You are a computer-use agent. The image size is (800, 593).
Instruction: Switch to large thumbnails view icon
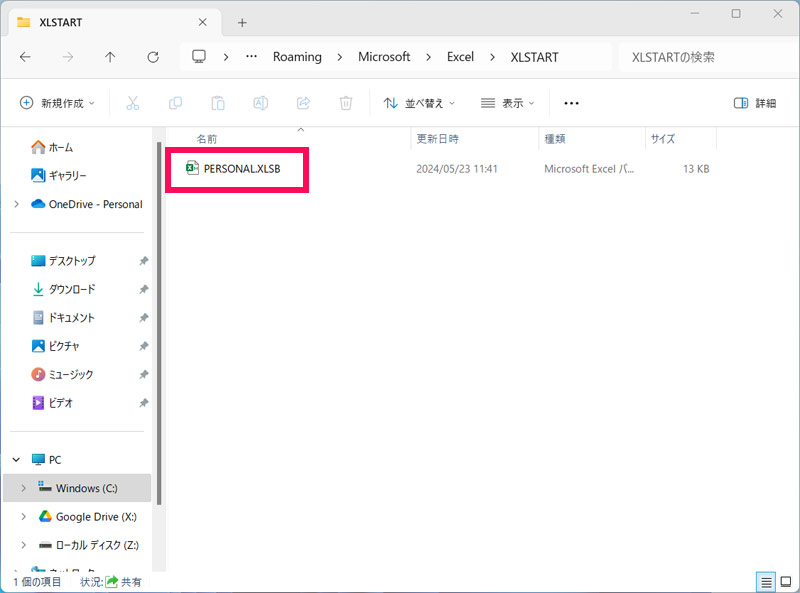[785, 582]
